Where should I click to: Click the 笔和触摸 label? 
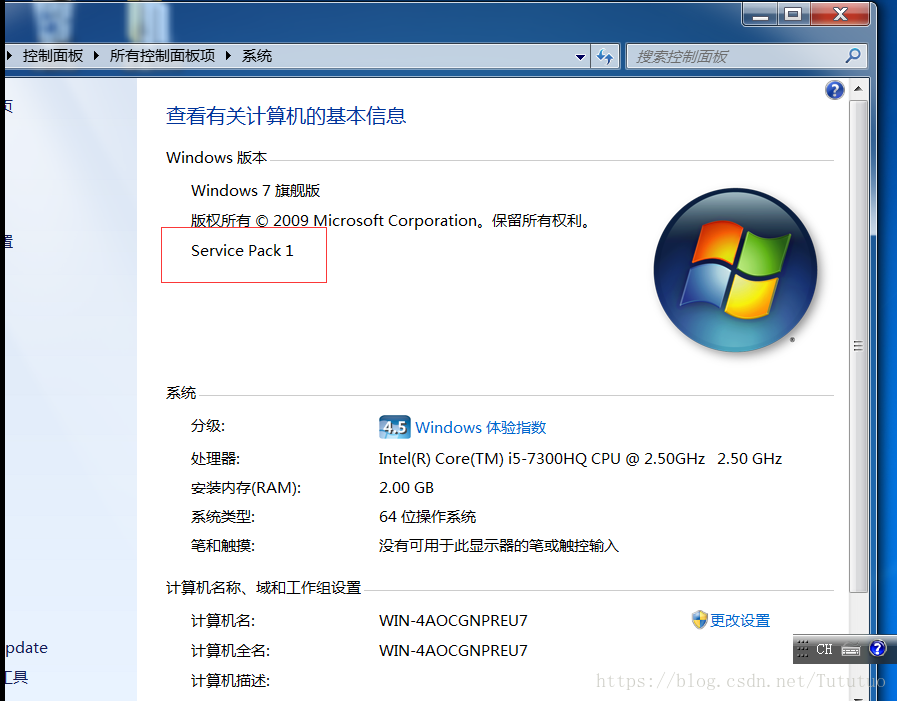pos(223,545)
